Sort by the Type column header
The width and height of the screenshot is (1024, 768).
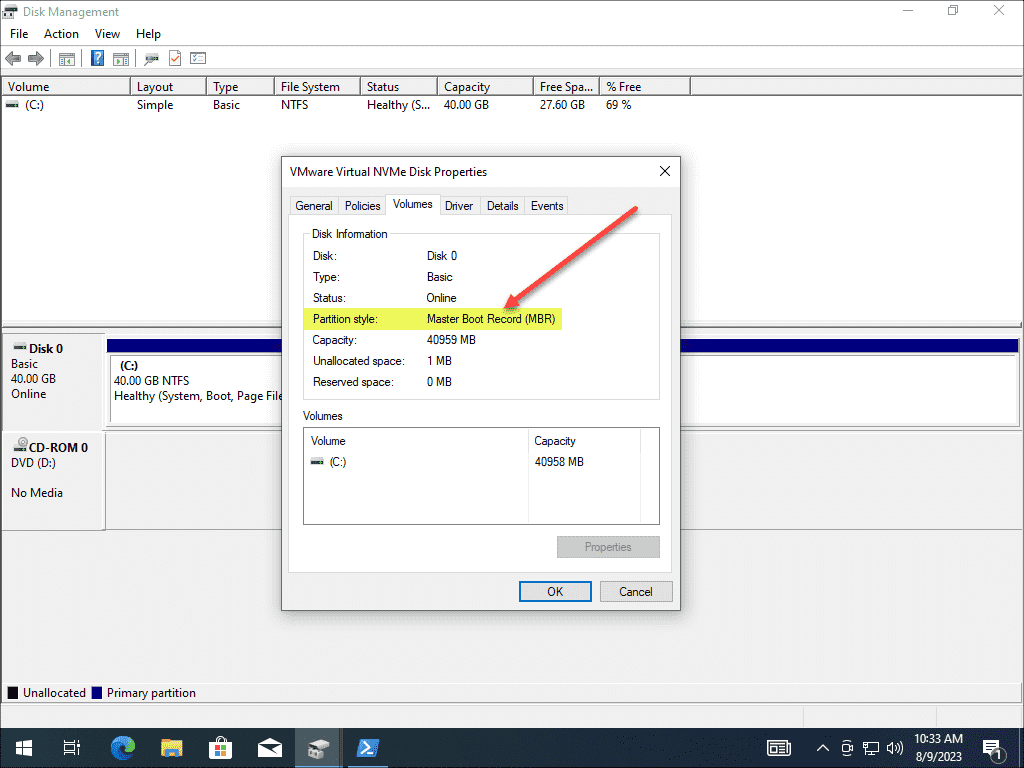(x=240, y=87)
